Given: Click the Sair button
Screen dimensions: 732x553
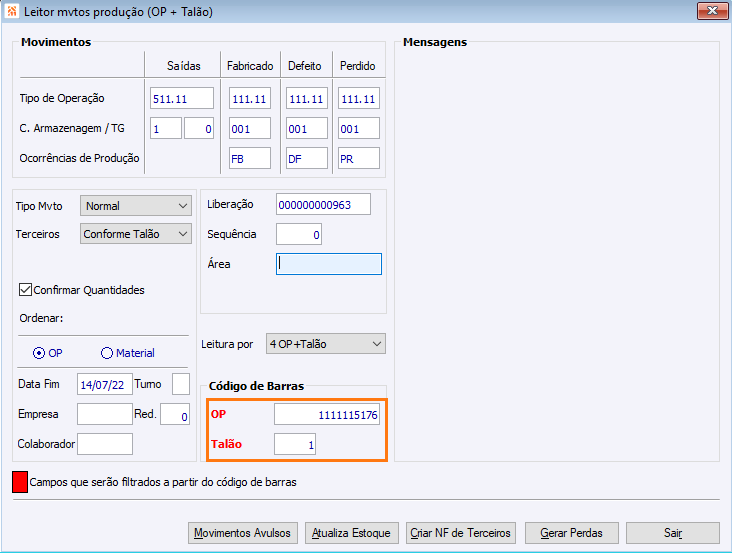Looking at the screenshot, I should [673, 533].
